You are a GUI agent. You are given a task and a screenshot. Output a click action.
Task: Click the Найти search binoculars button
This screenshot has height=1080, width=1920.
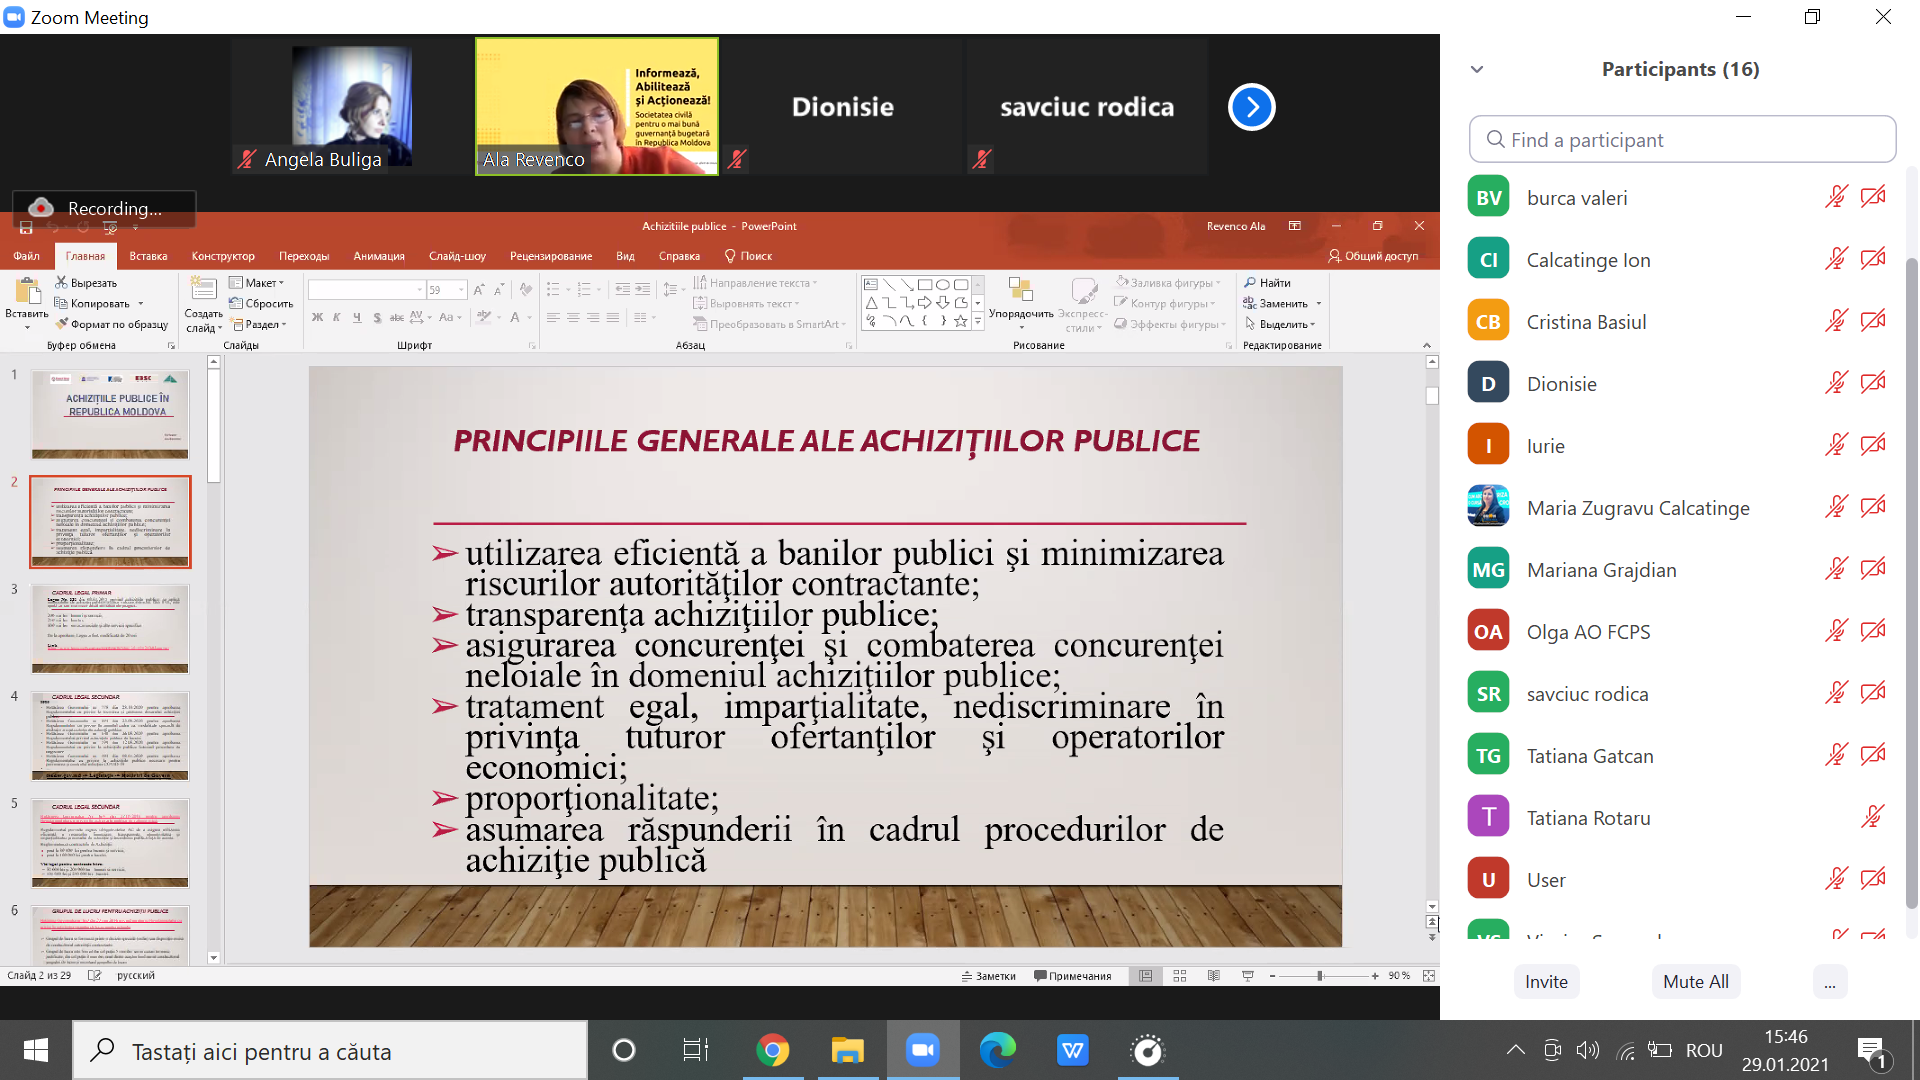1267,283
